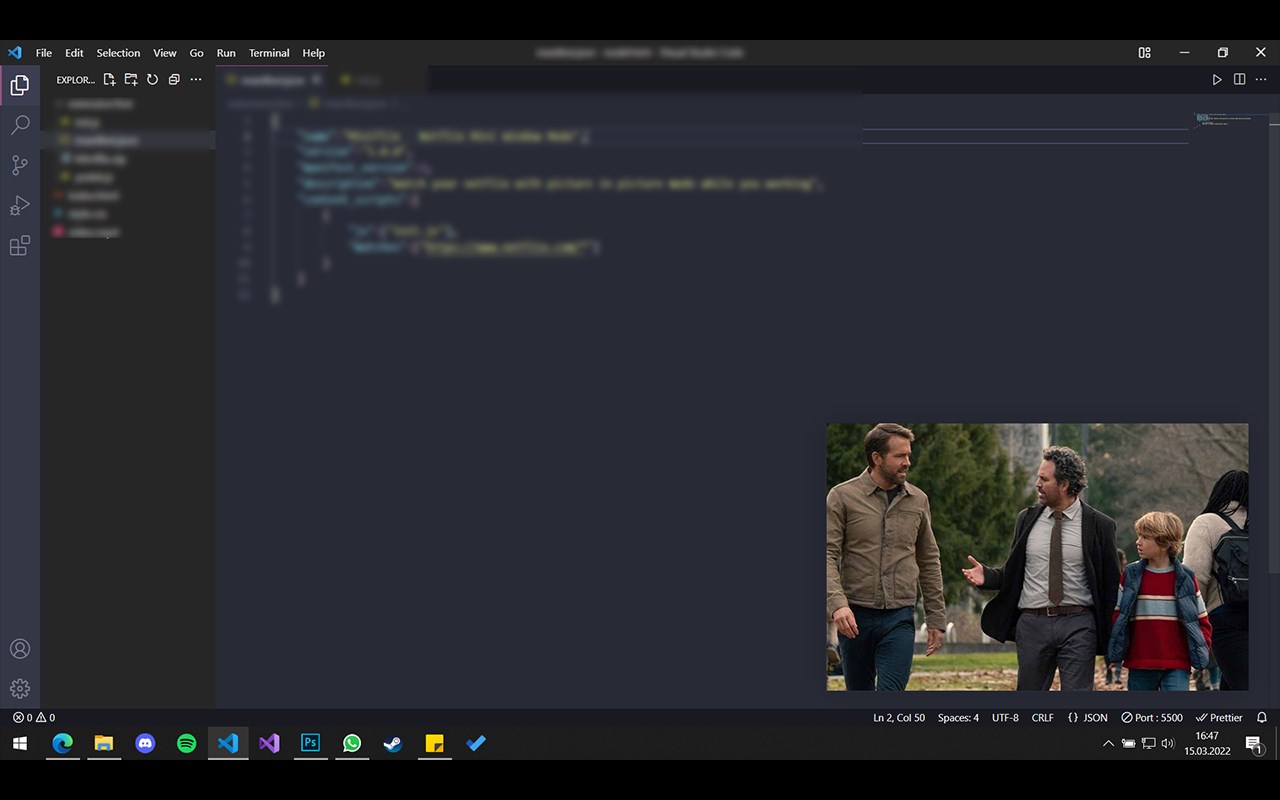
Task: Refresh the Explorer file tree
Action: (152, 80)
